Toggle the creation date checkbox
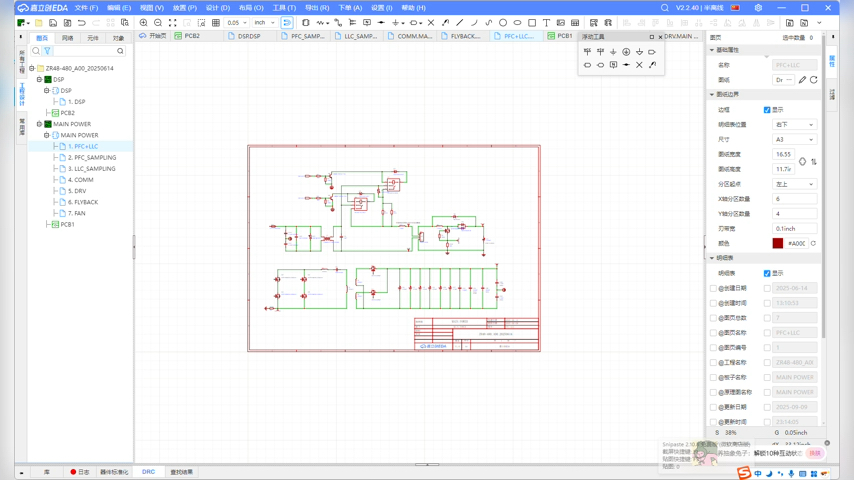The image size is (854, 480). pos(713,288)
